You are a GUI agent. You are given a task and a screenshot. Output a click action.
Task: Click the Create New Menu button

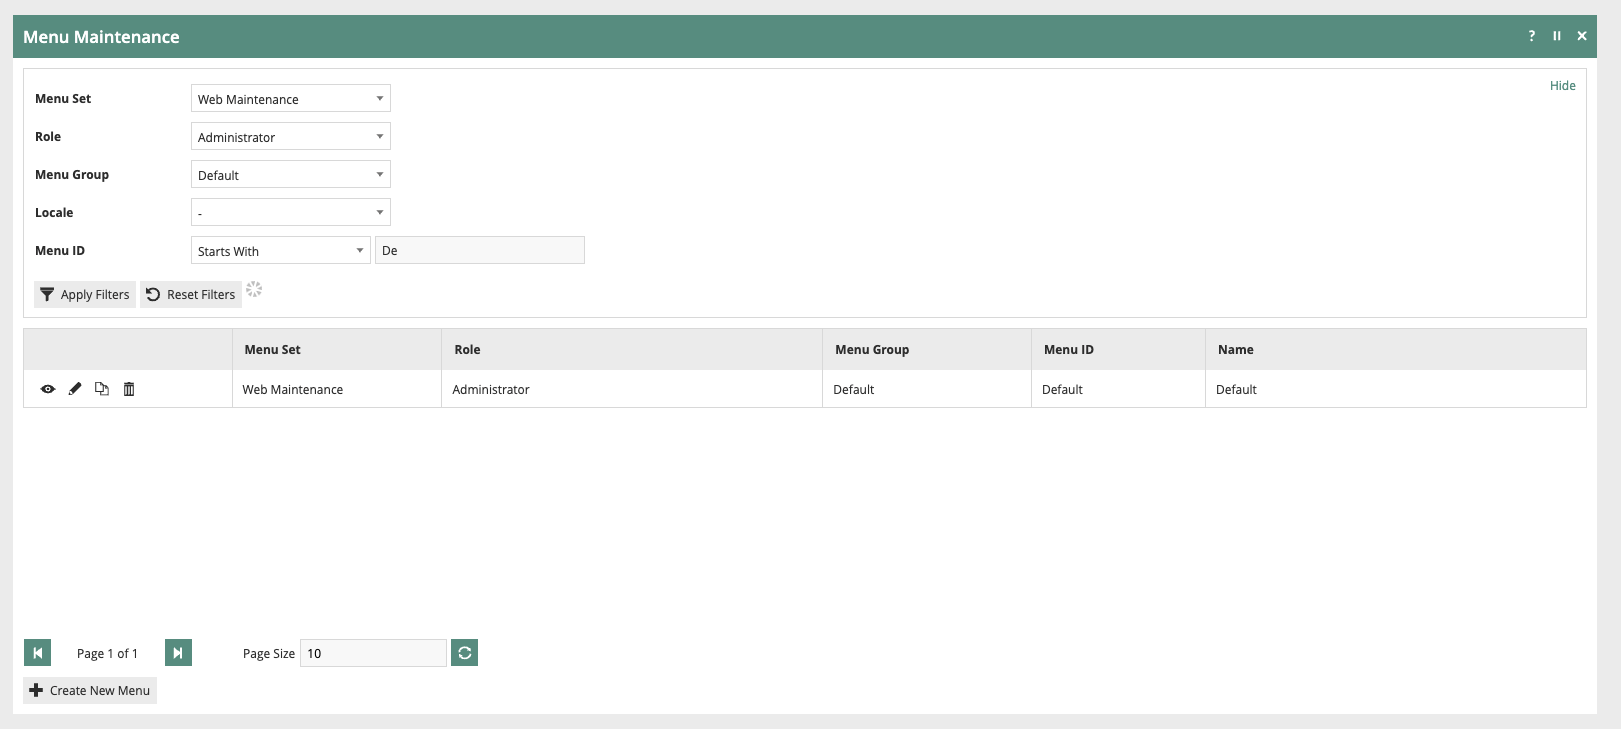click(x=90, y=691)
